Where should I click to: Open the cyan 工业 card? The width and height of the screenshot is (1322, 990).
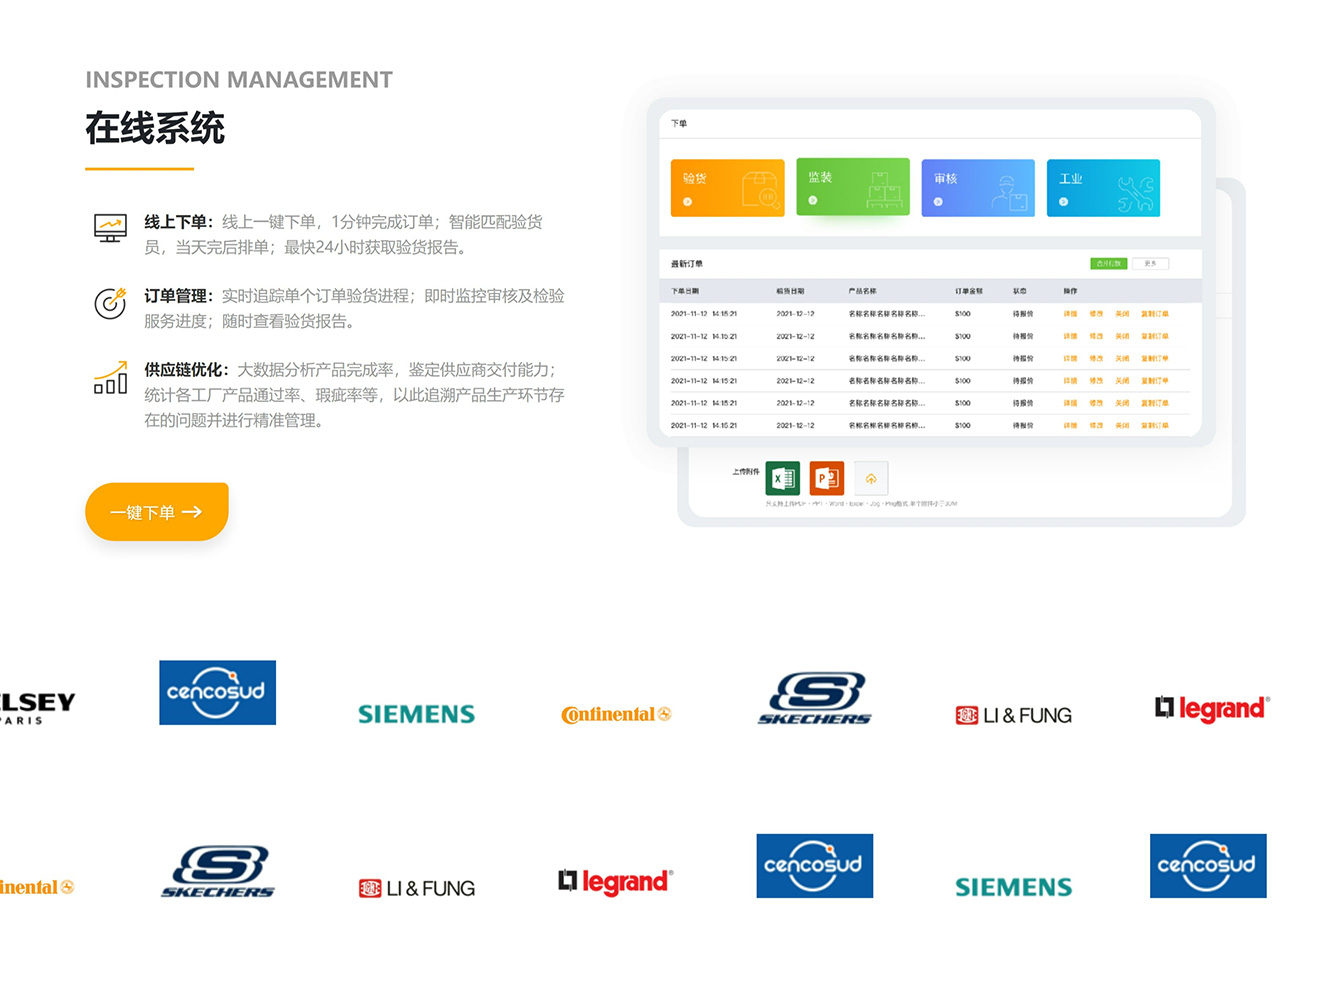click(1103, 188)
